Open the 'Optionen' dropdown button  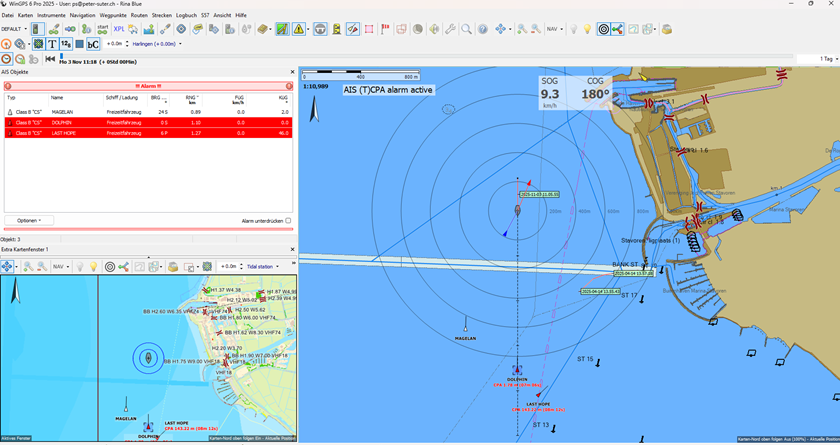tap(29, 220)
